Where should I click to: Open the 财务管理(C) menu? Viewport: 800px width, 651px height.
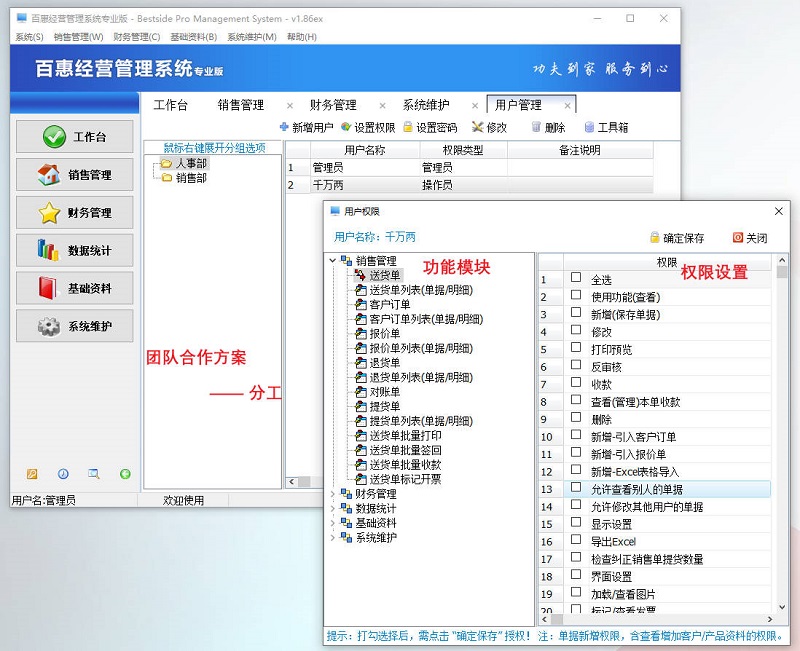pyautogui.click(x=137, y=37)
